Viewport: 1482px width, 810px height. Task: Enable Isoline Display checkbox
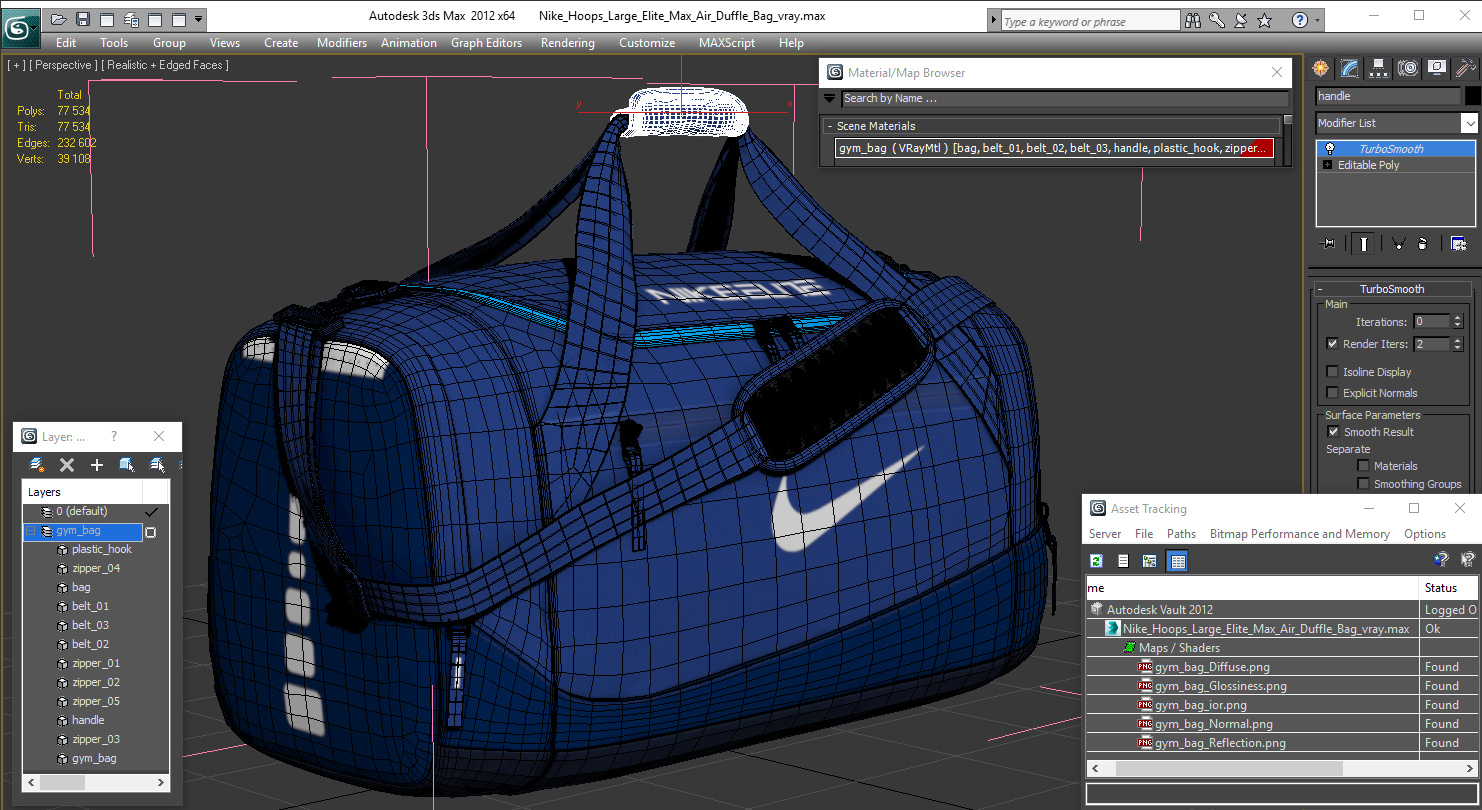coord(1332,372)
